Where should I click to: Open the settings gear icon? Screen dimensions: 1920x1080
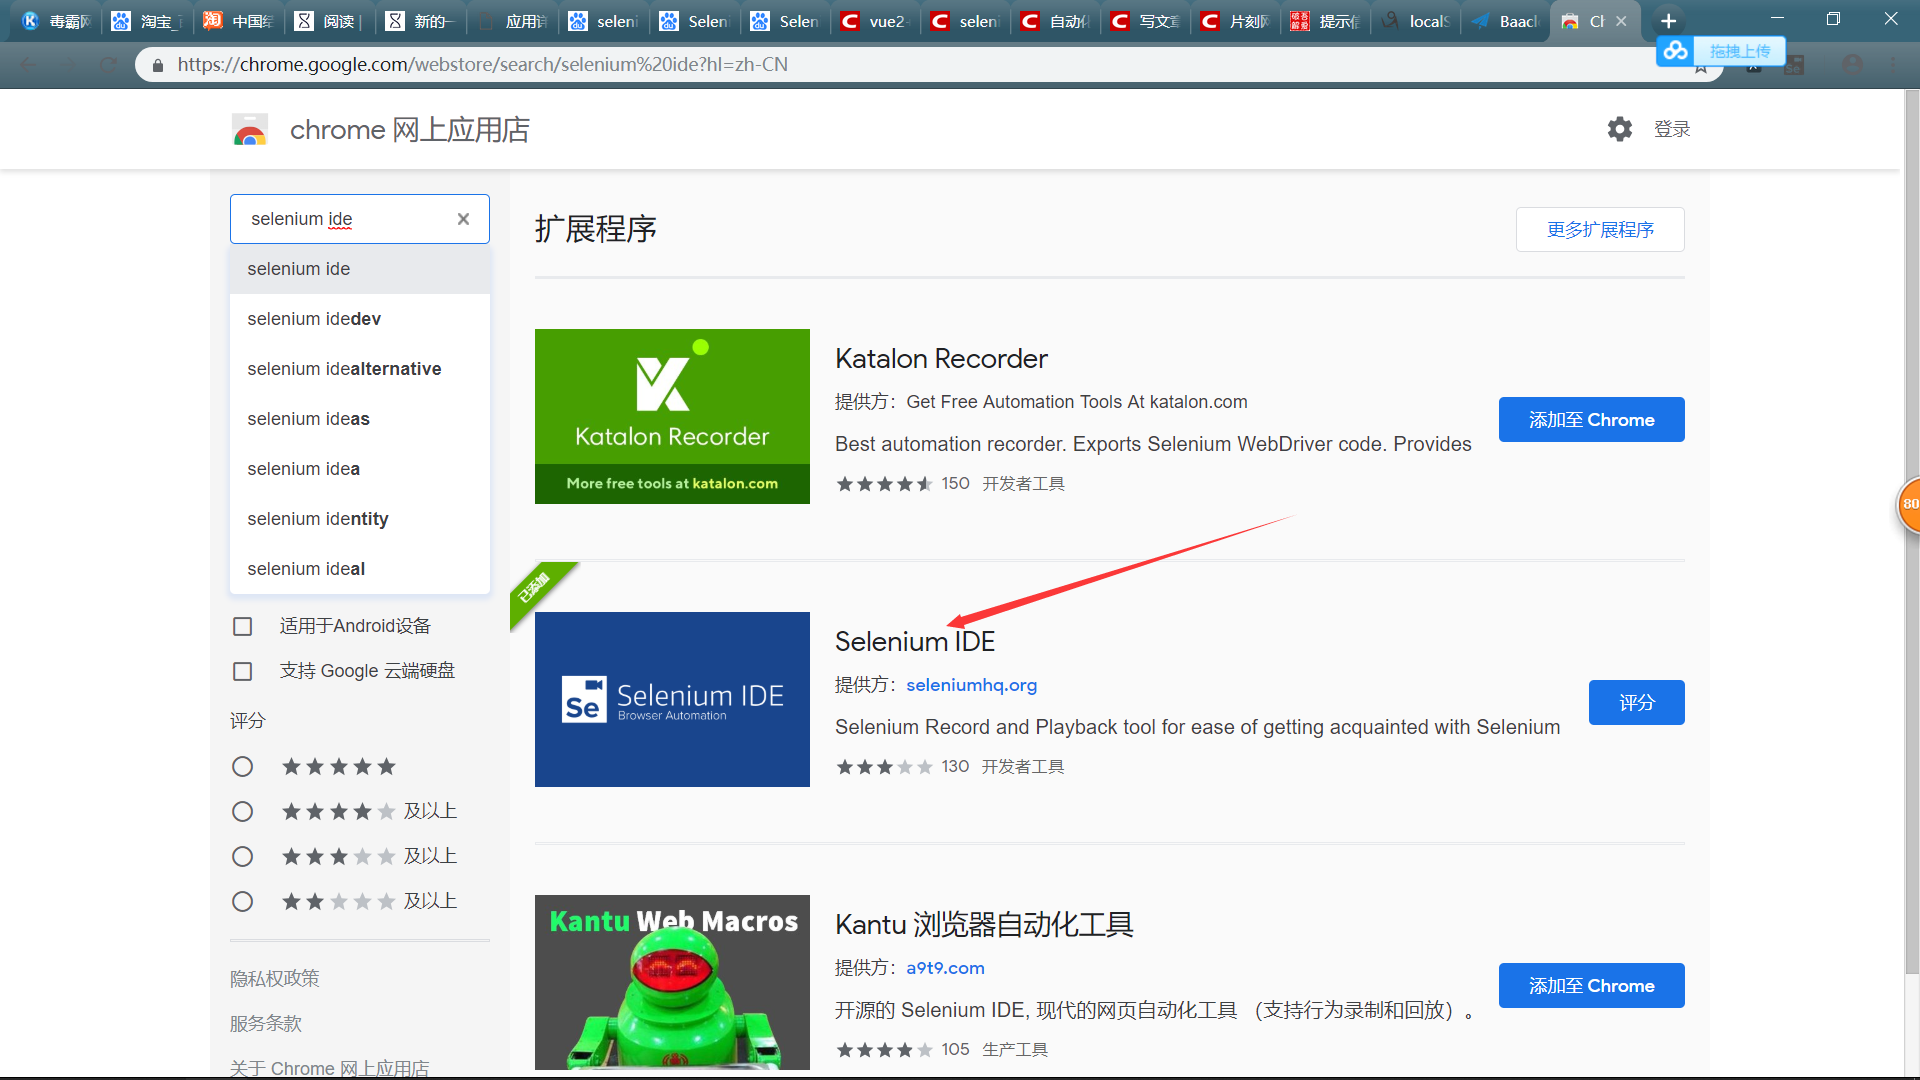(x=1620, y=129)
